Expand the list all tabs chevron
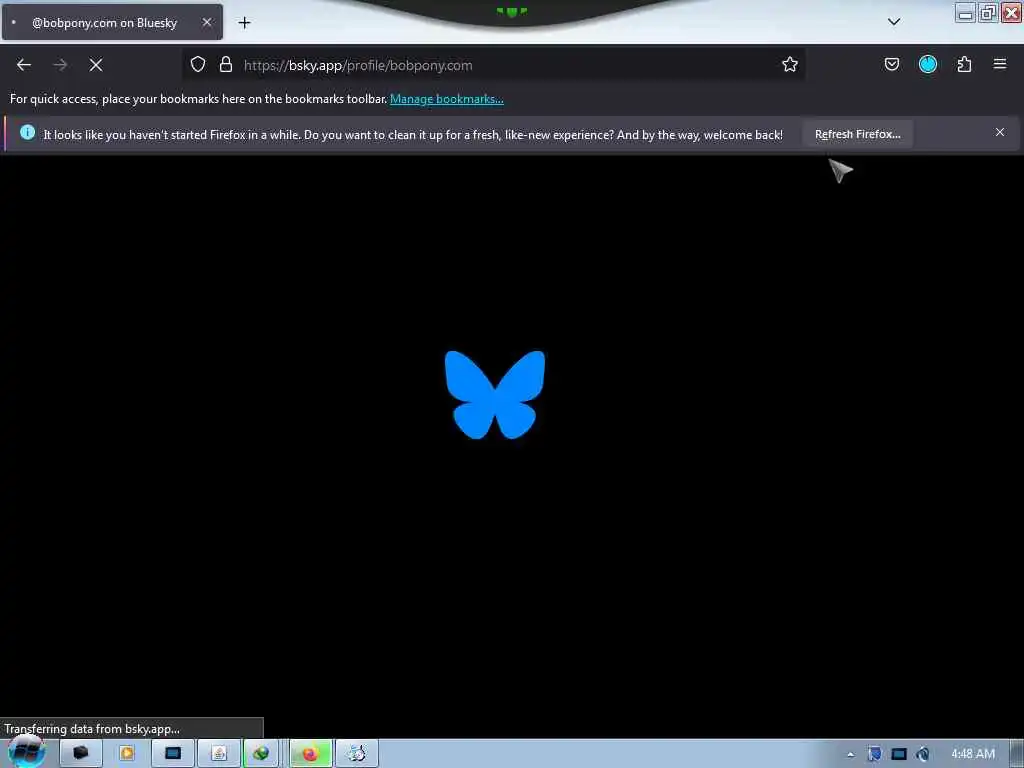 893,22
